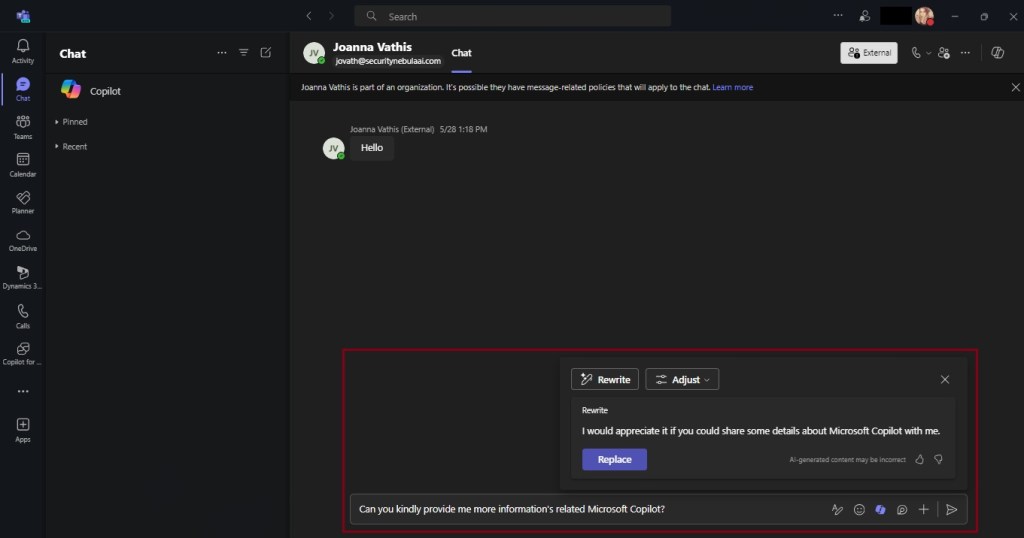Viewport: 1024px width, 538px height.
Task: Open the Adjust dropdown menu
Action: [x=682, y=380]
